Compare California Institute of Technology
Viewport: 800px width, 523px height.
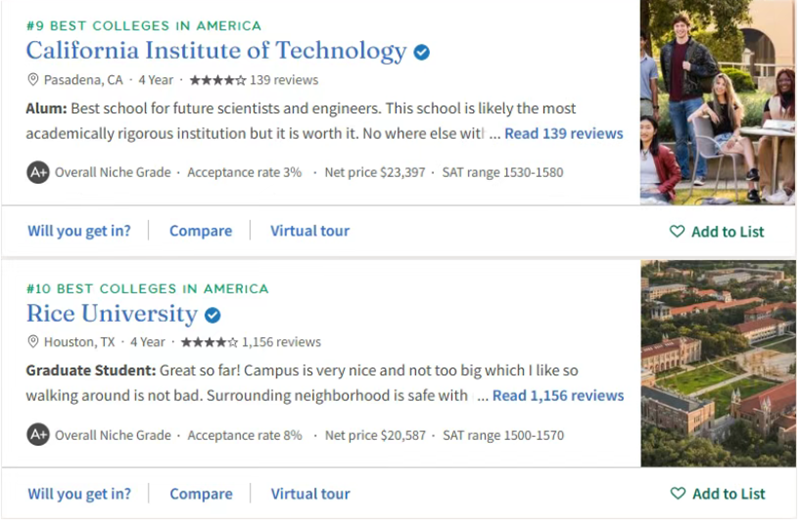200,231
